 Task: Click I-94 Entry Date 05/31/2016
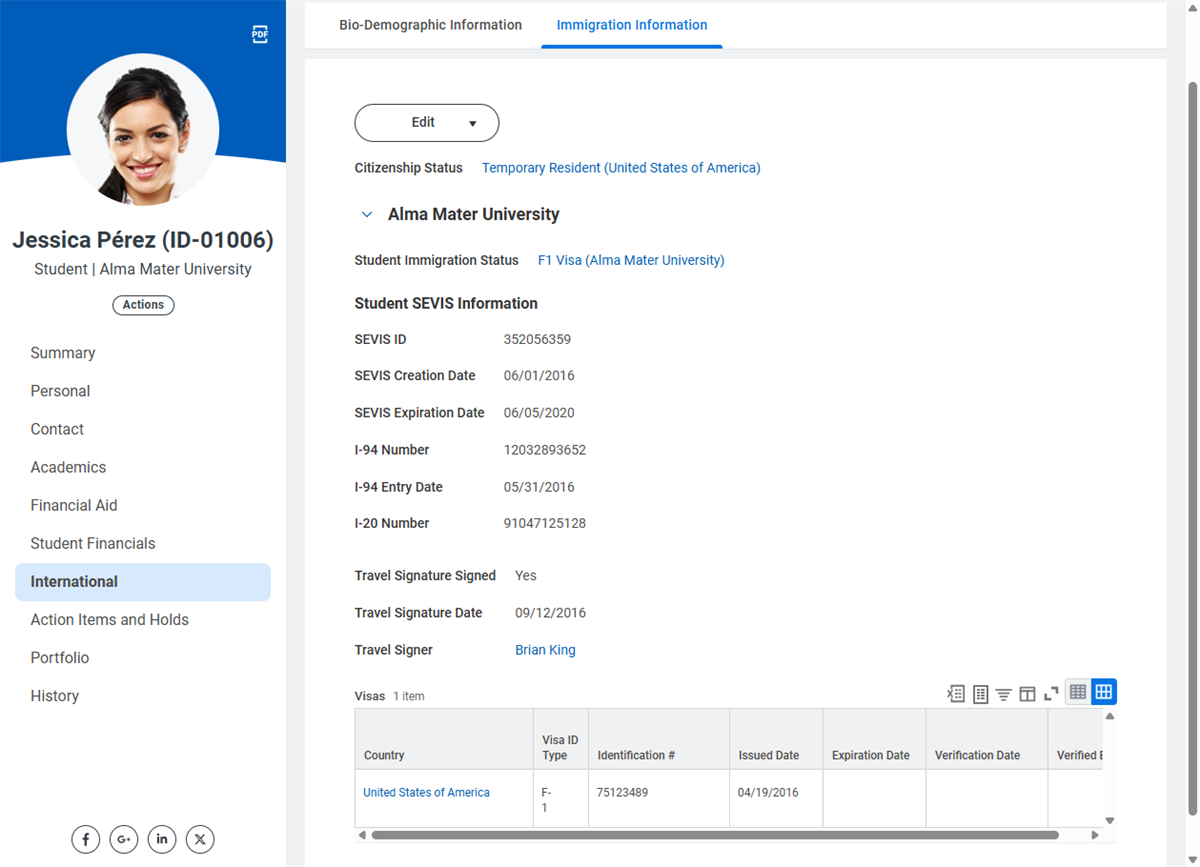pos(539,487)
